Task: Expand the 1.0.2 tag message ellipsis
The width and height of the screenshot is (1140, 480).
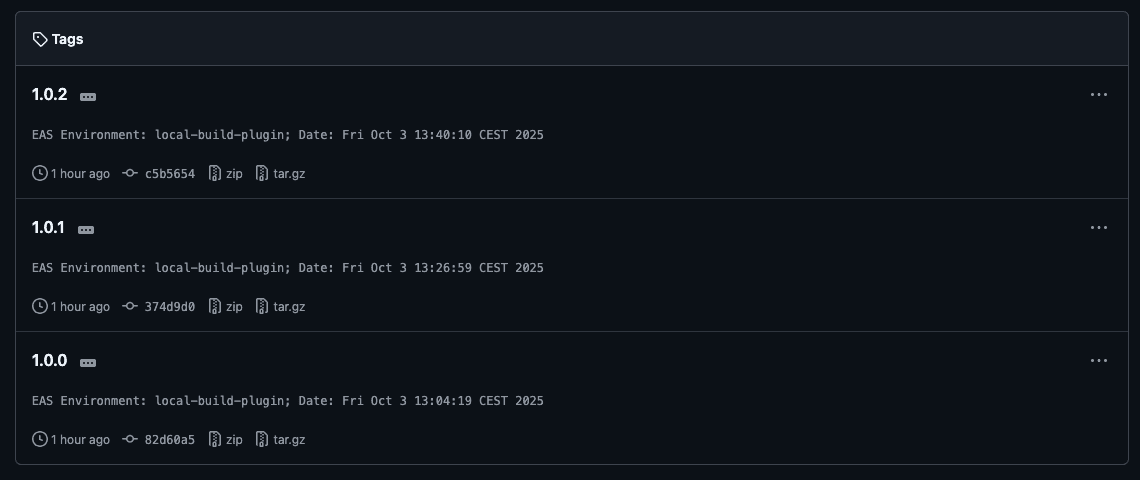Action: (88, 97)
